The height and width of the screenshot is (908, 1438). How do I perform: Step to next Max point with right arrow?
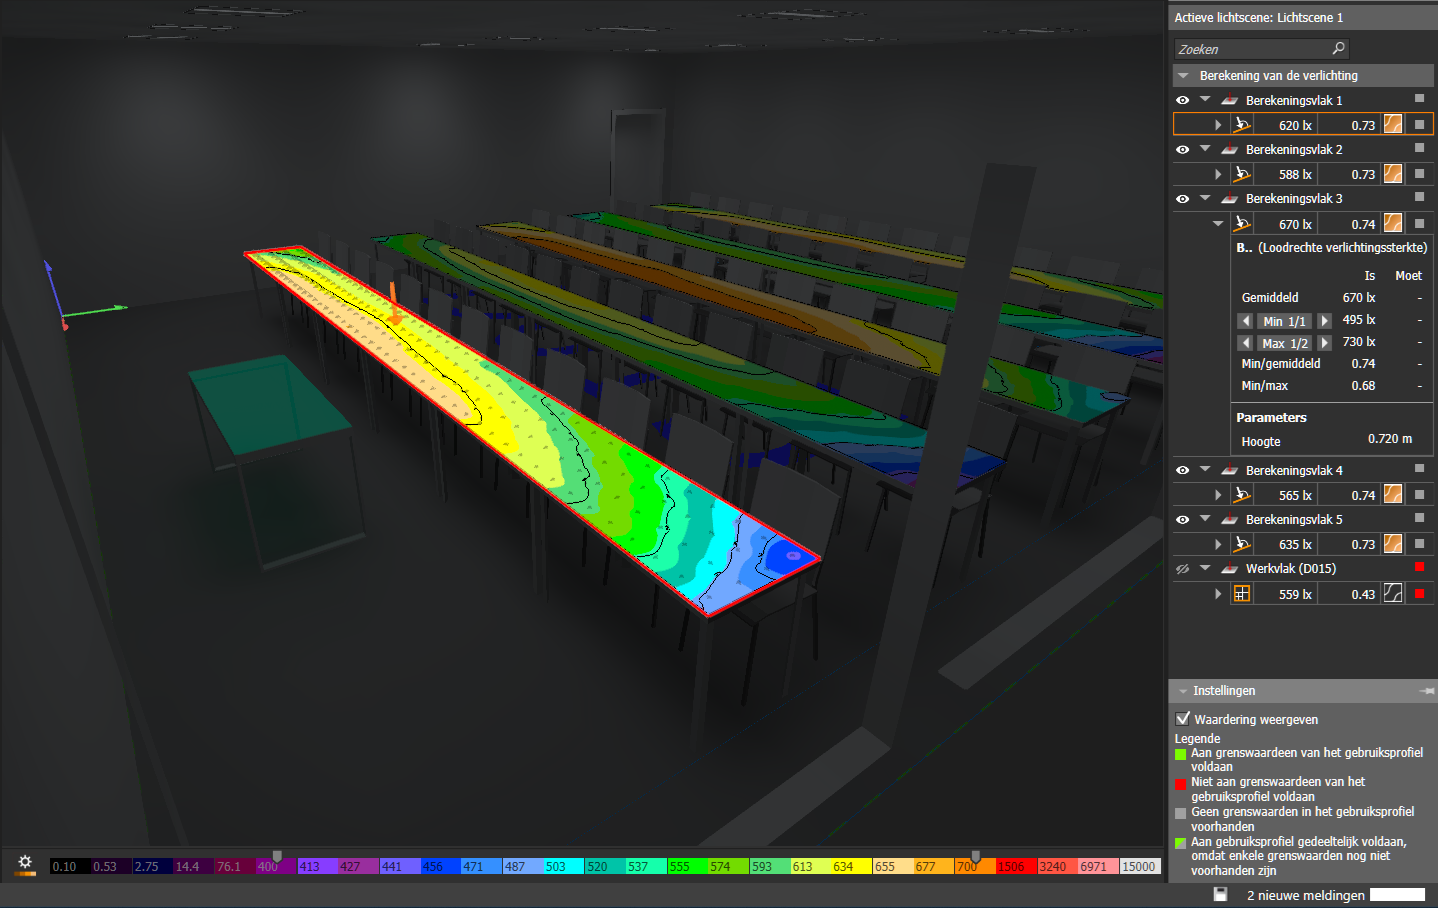(1325, 343)
